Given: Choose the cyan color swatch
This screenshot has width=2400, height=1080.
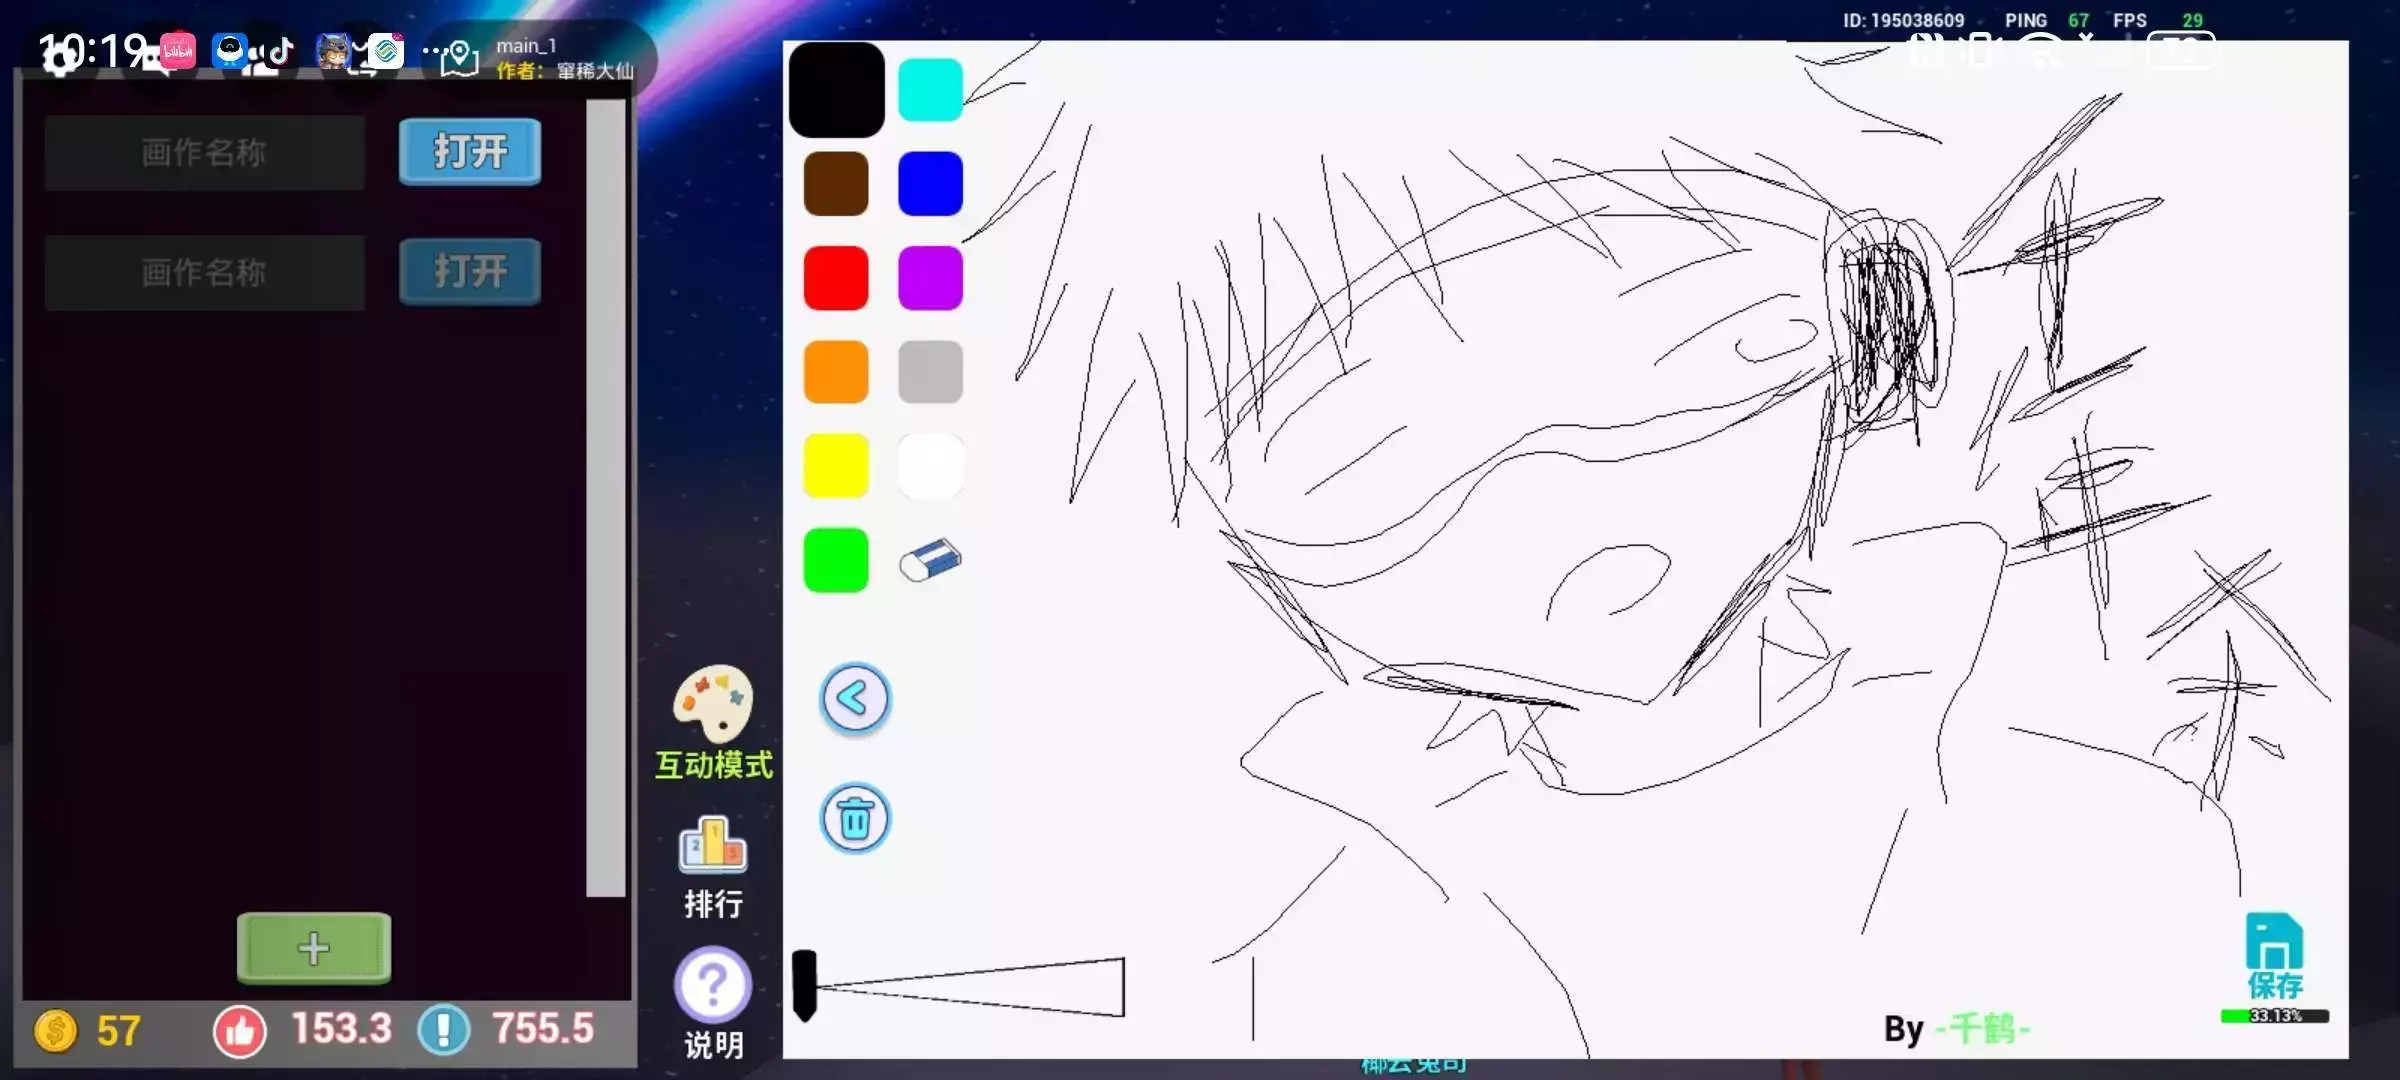Looking at the screenshot, I should pos(930,90).
